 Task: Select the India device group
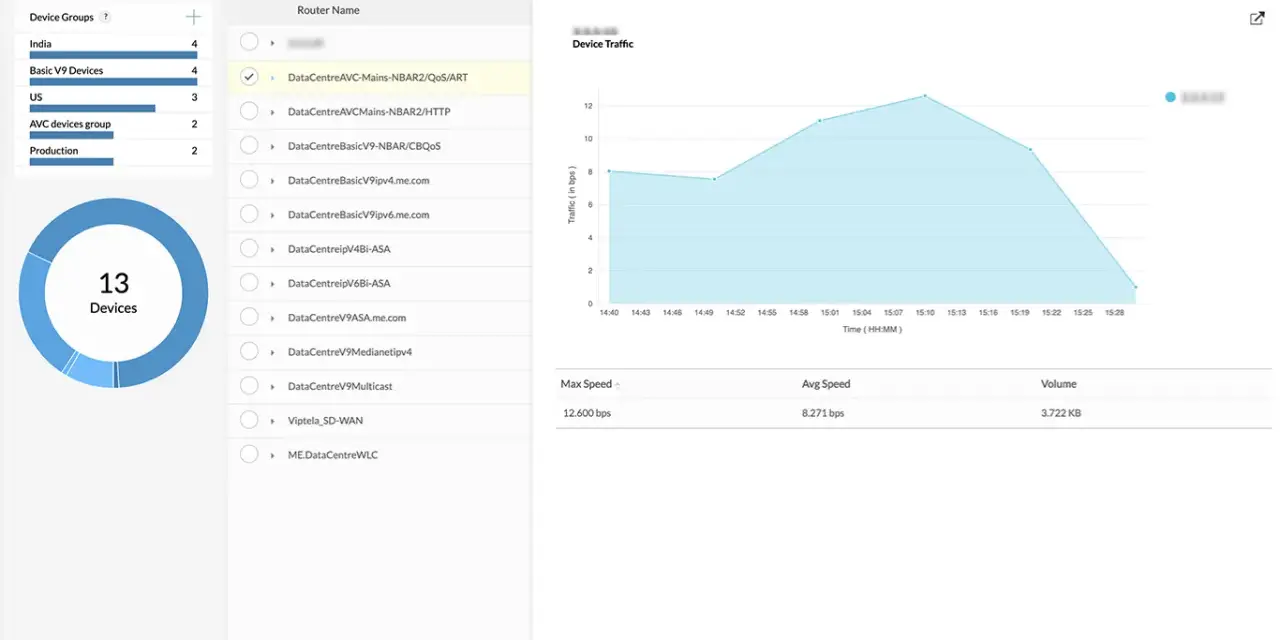tap(41, 44)
